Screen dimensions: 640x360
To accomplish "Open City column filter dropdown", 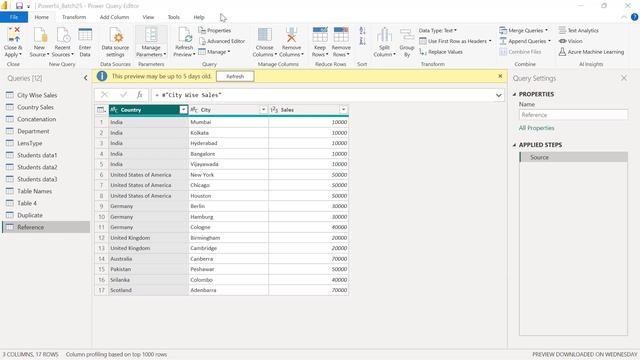I will [x=263, y=110].
